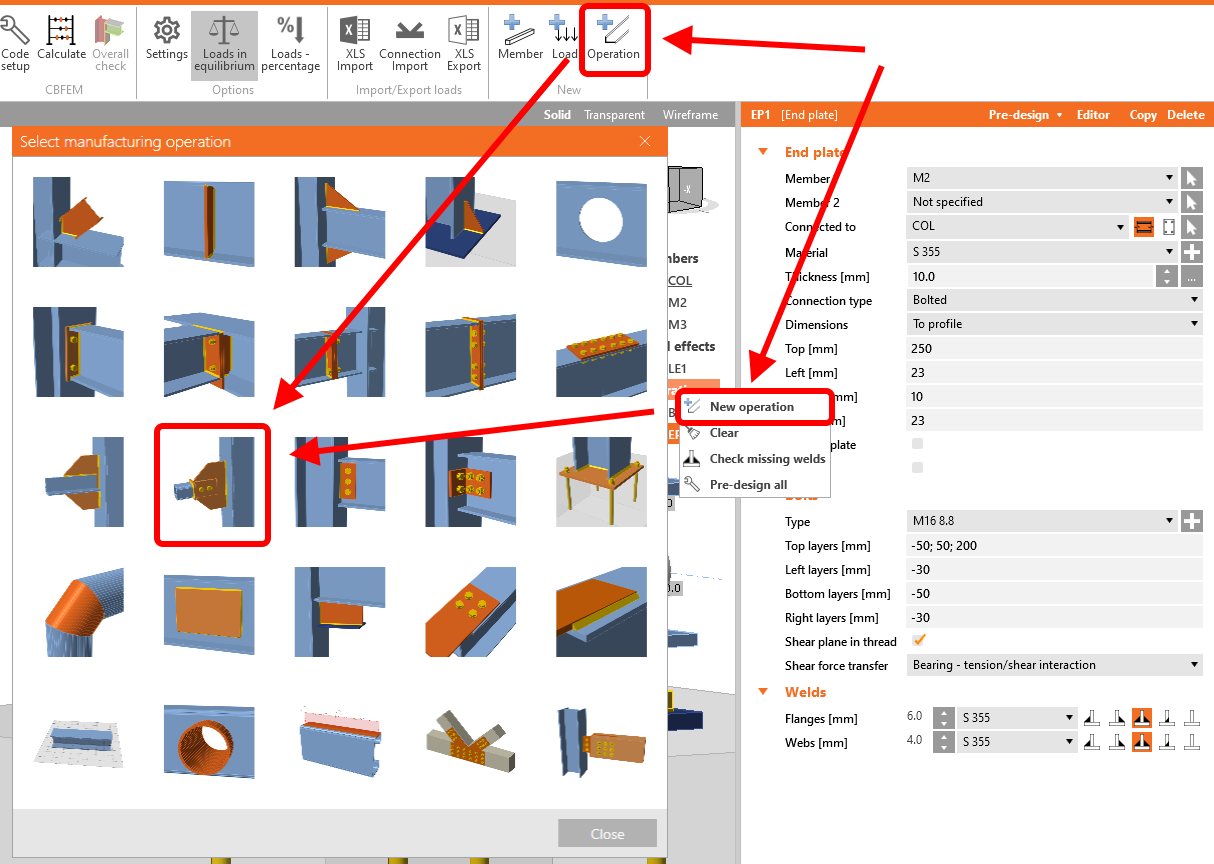Image resolution: width=1214 pixels, height=864 pixels.
Task: Open the Material dropdown S 355
Action: (1042, 253)
